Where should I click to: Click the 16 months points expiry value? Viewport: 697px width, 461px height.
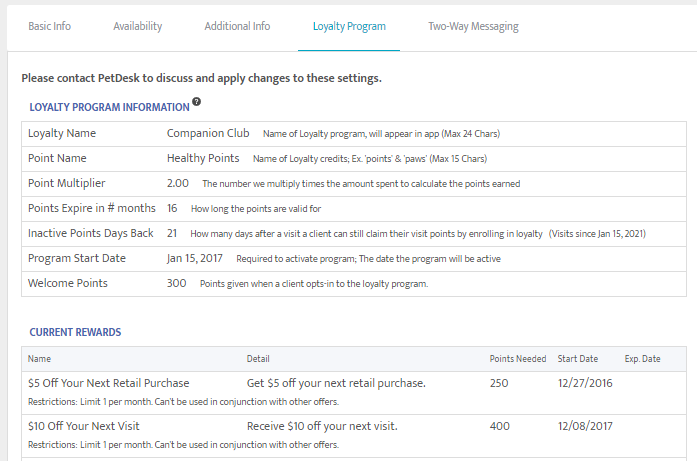pos(172,208)
